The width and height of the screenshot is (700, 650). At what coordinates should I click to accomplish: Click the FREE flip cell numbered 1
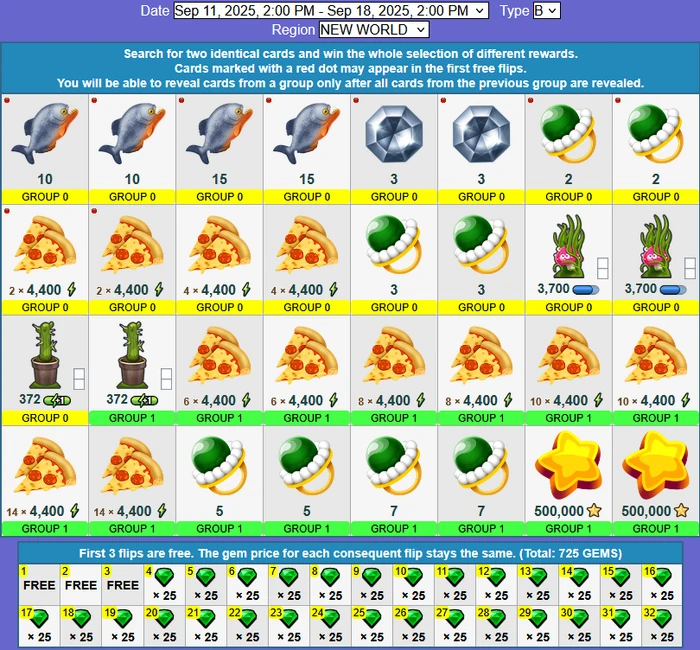[x=39, y=585]
